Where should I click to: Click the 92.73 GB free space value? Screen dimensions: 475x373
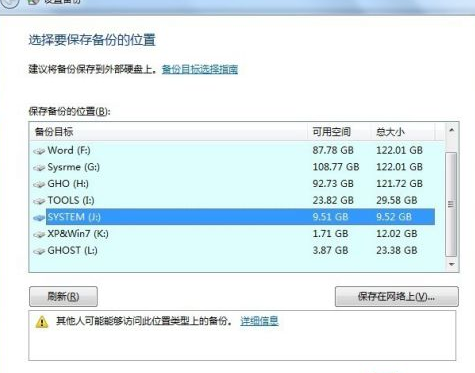[x=333, y=184]
